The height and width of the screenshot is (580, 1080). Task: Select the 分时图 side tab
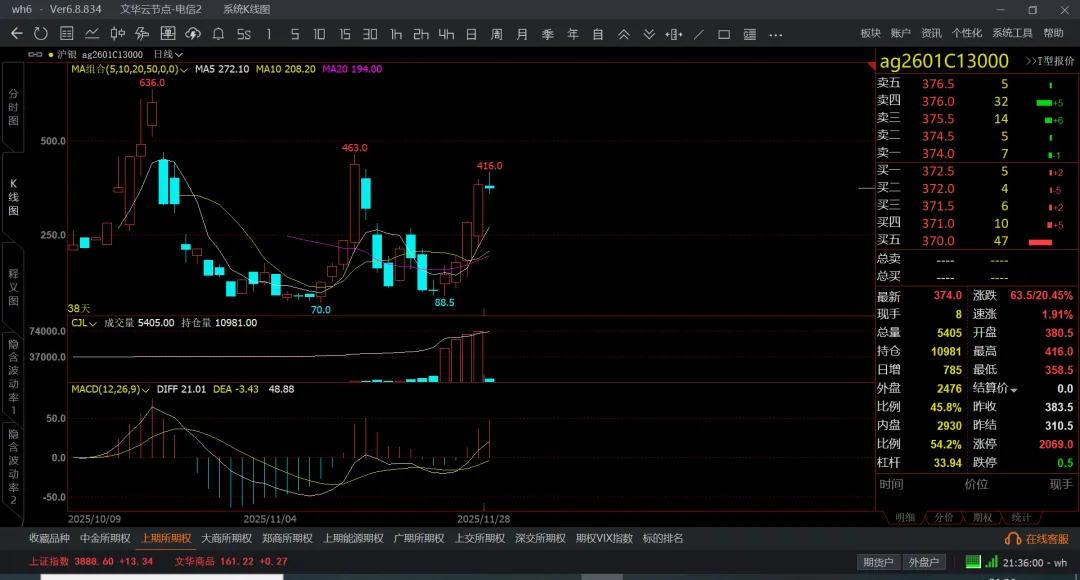point(13,107)
